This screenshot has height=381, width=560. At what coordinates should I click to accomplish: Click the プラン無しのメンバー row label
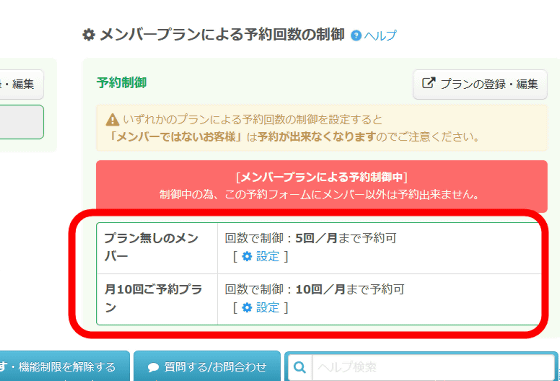[x=151, y=247]
